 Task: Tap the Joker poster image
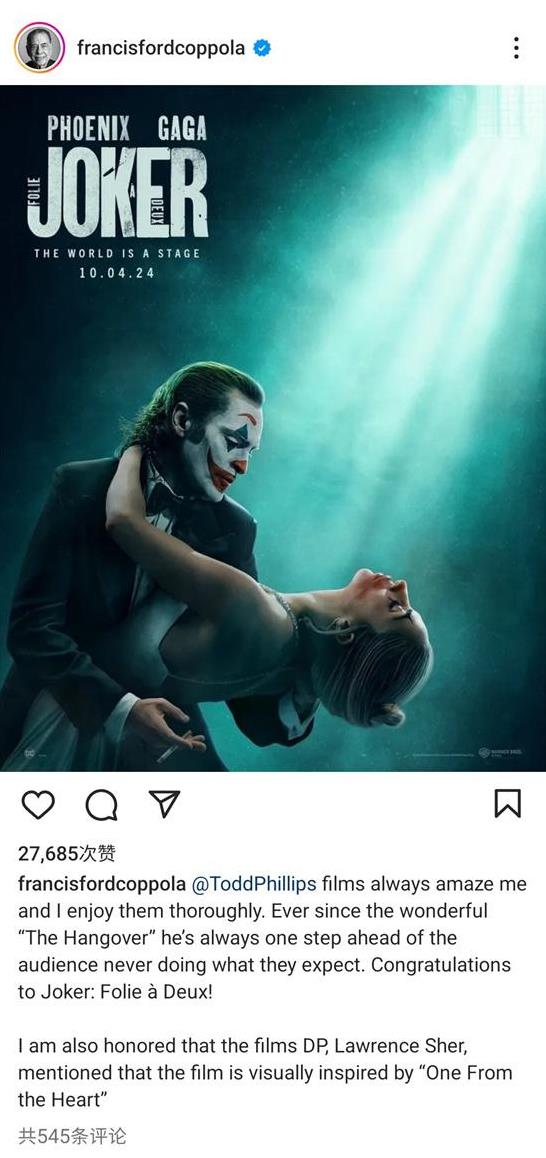coord(273,428)
